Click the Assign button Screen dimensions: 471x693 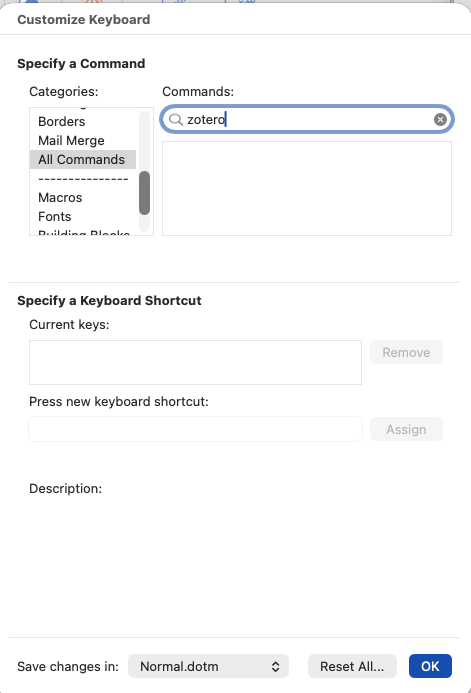406,429
